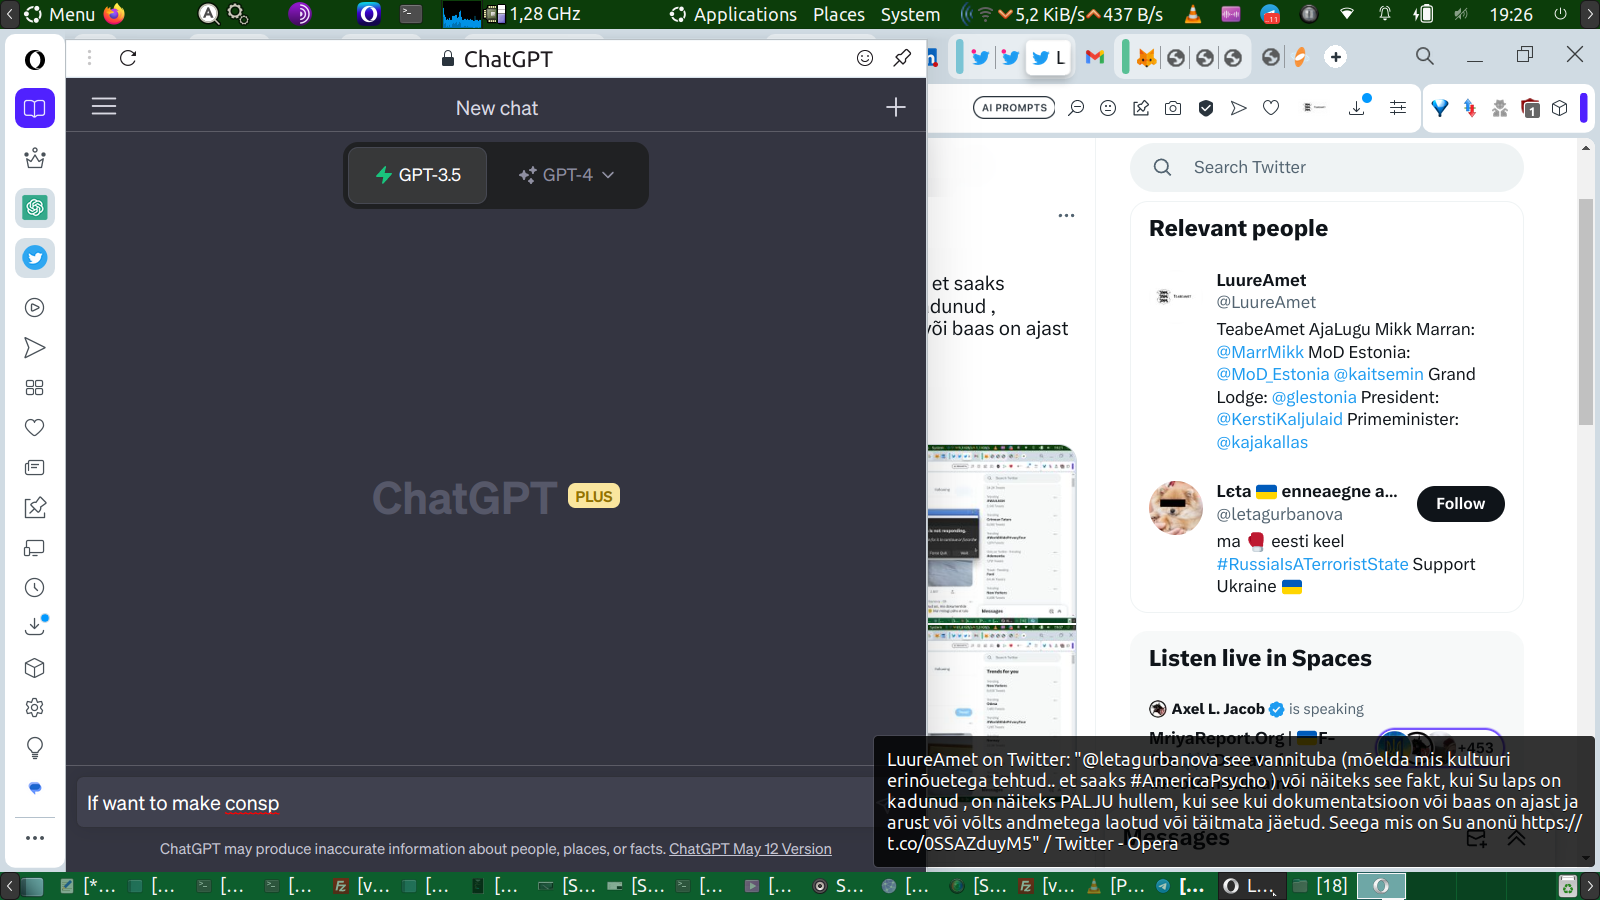Select the GPT-3.5 model
The image size is (1600, 900).
[418, 175]
